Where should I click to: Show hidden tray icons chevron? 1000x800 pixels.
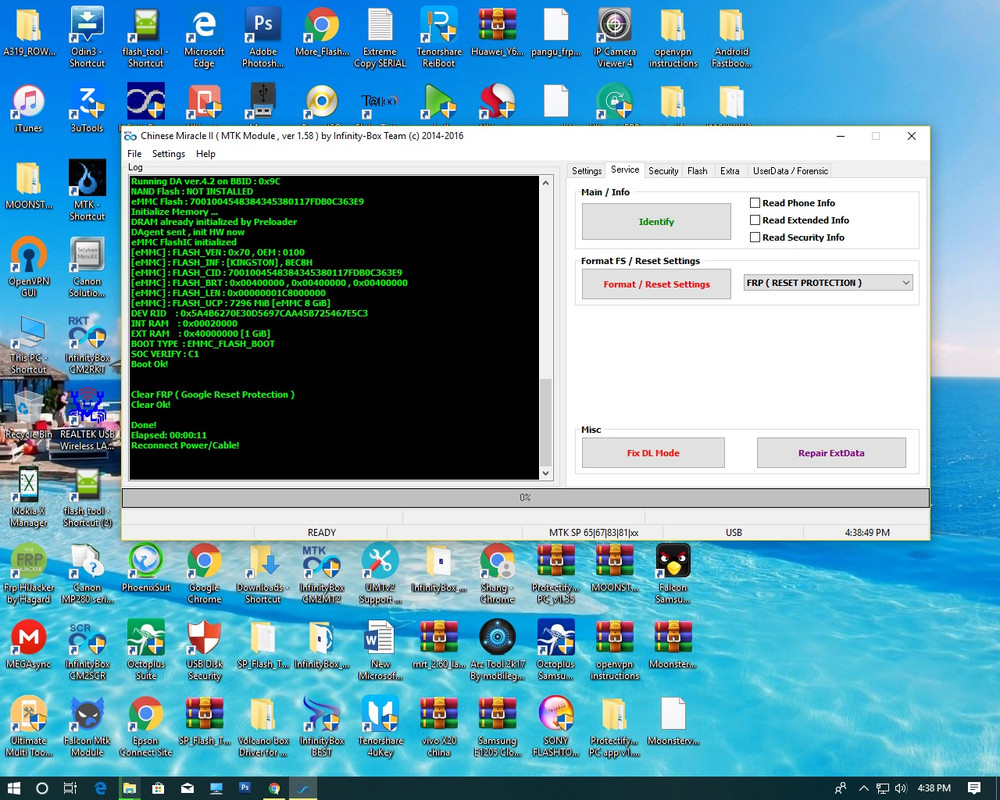coord(864,788)
